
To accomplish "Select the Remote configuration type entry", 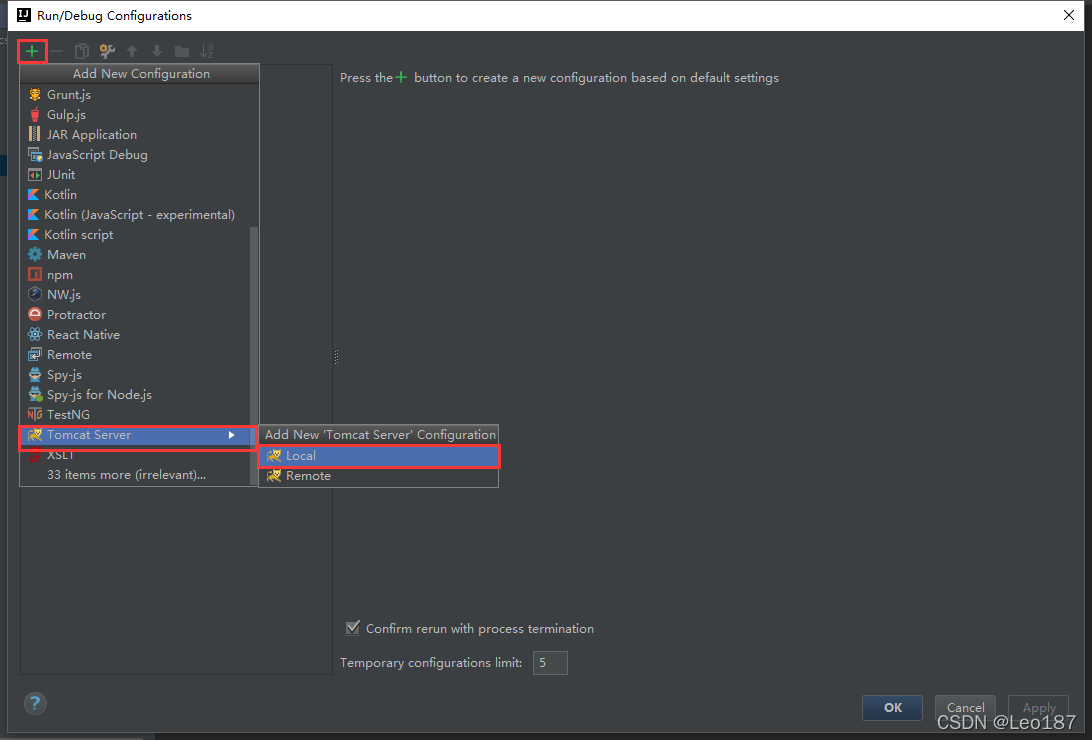I will pyautogui.click(x=136, y=355).
